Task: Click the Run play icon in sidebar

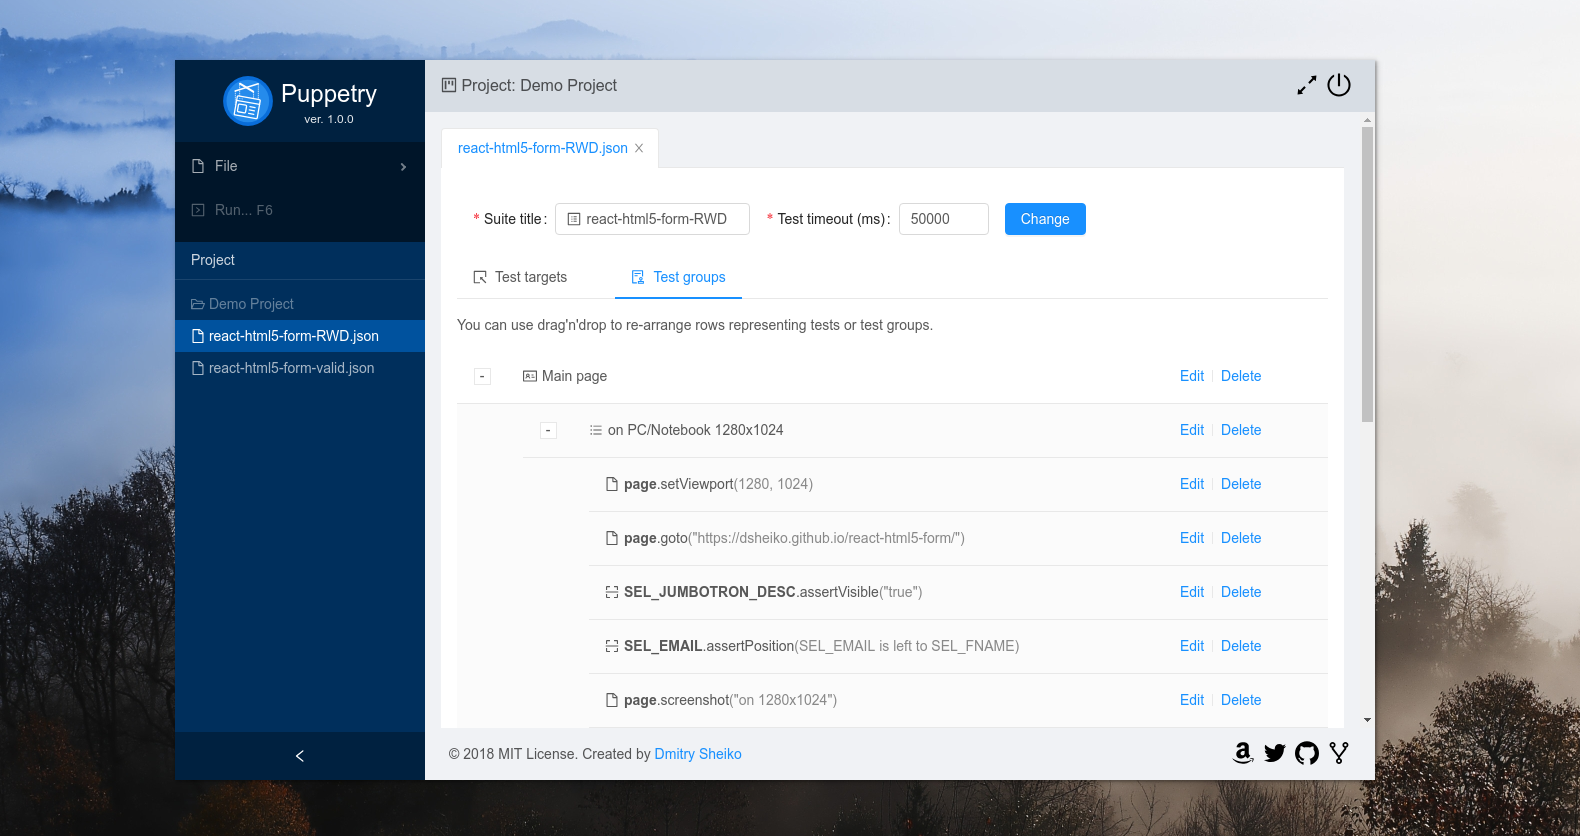Action: [198, 210]
